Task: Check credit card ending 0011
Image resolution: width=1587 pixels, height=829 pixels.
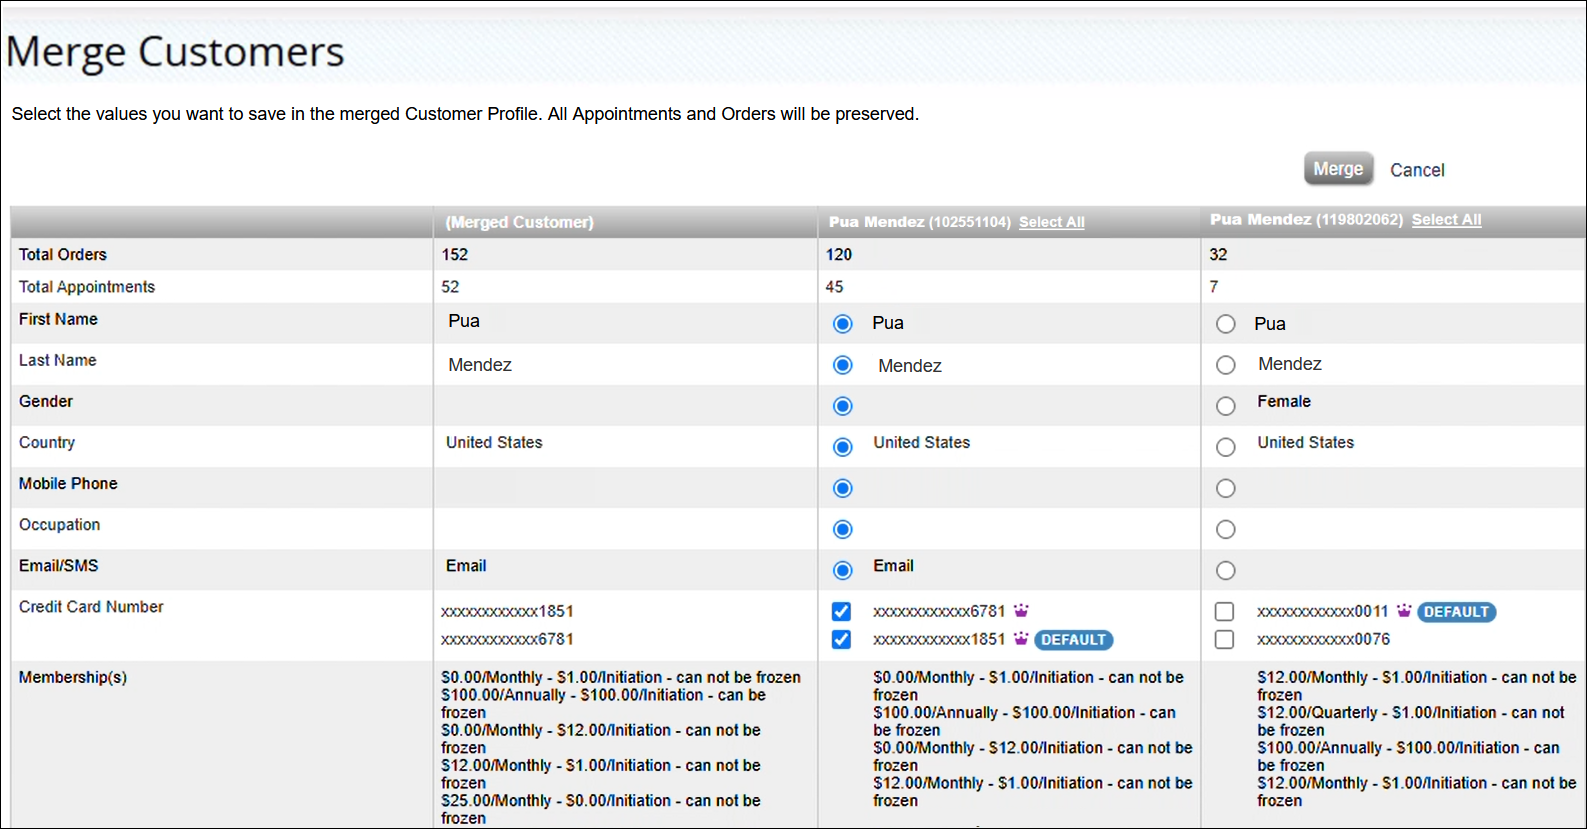Action: (x=1225, y=611)
